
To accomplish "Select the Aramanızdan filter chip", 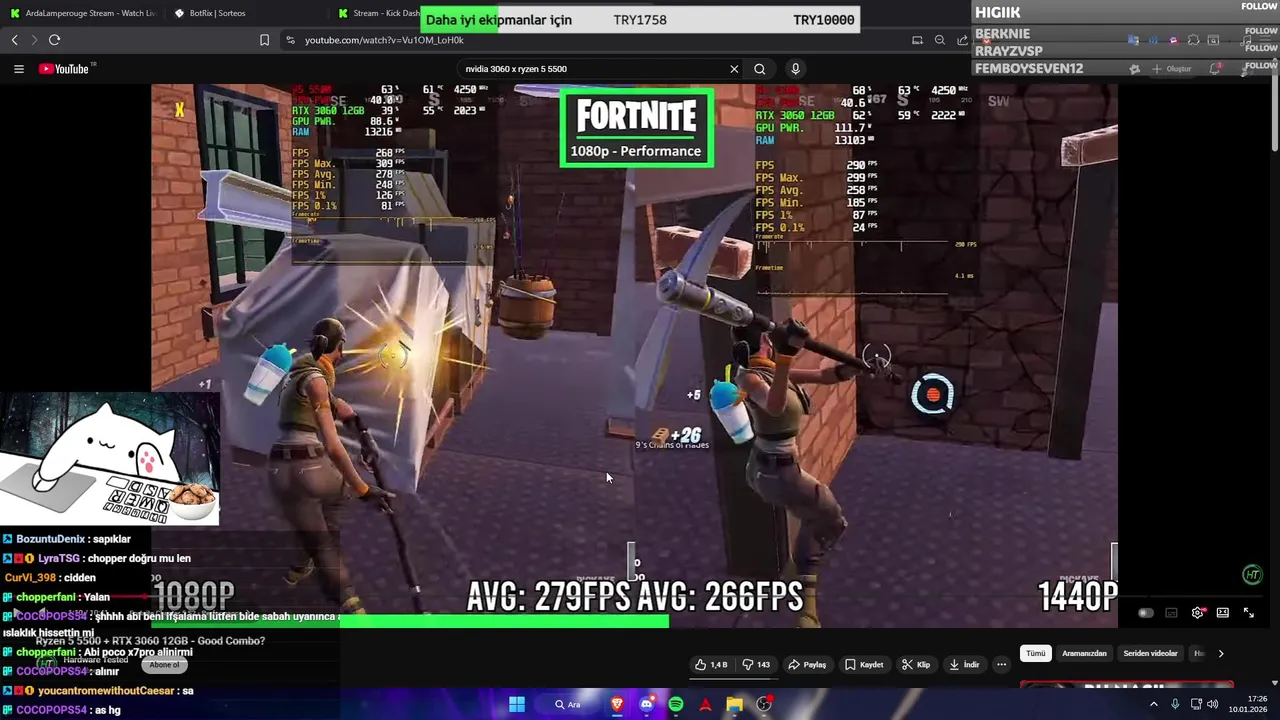I will tap(1084, 653).
